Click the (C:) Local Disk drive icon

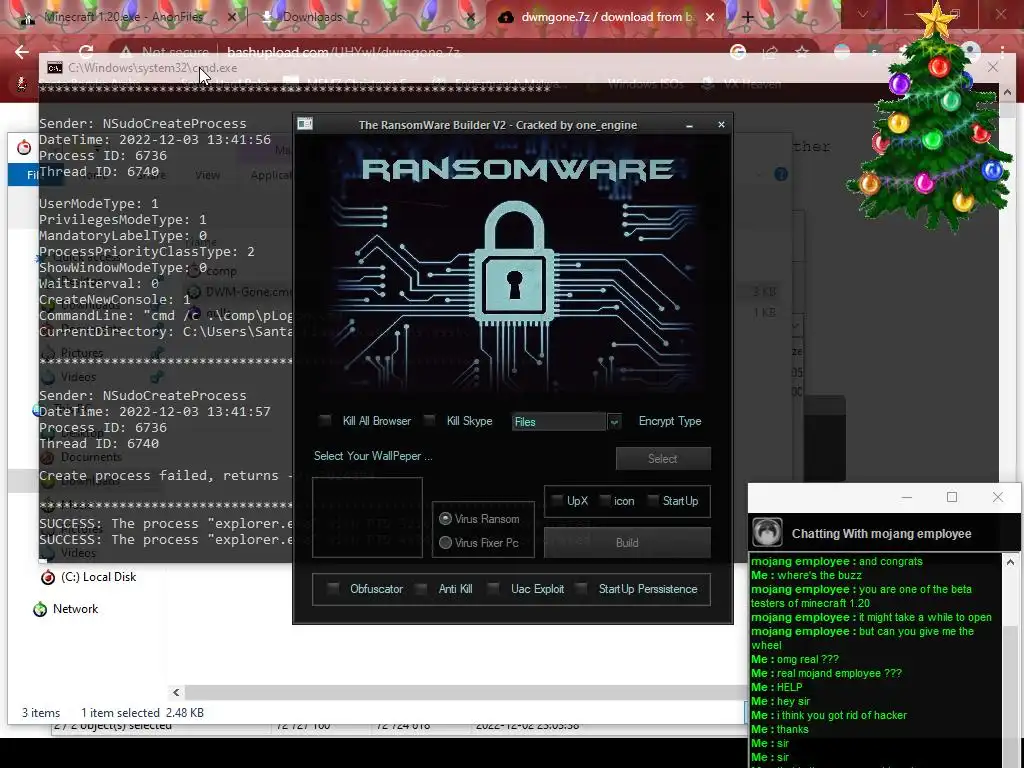48,577
